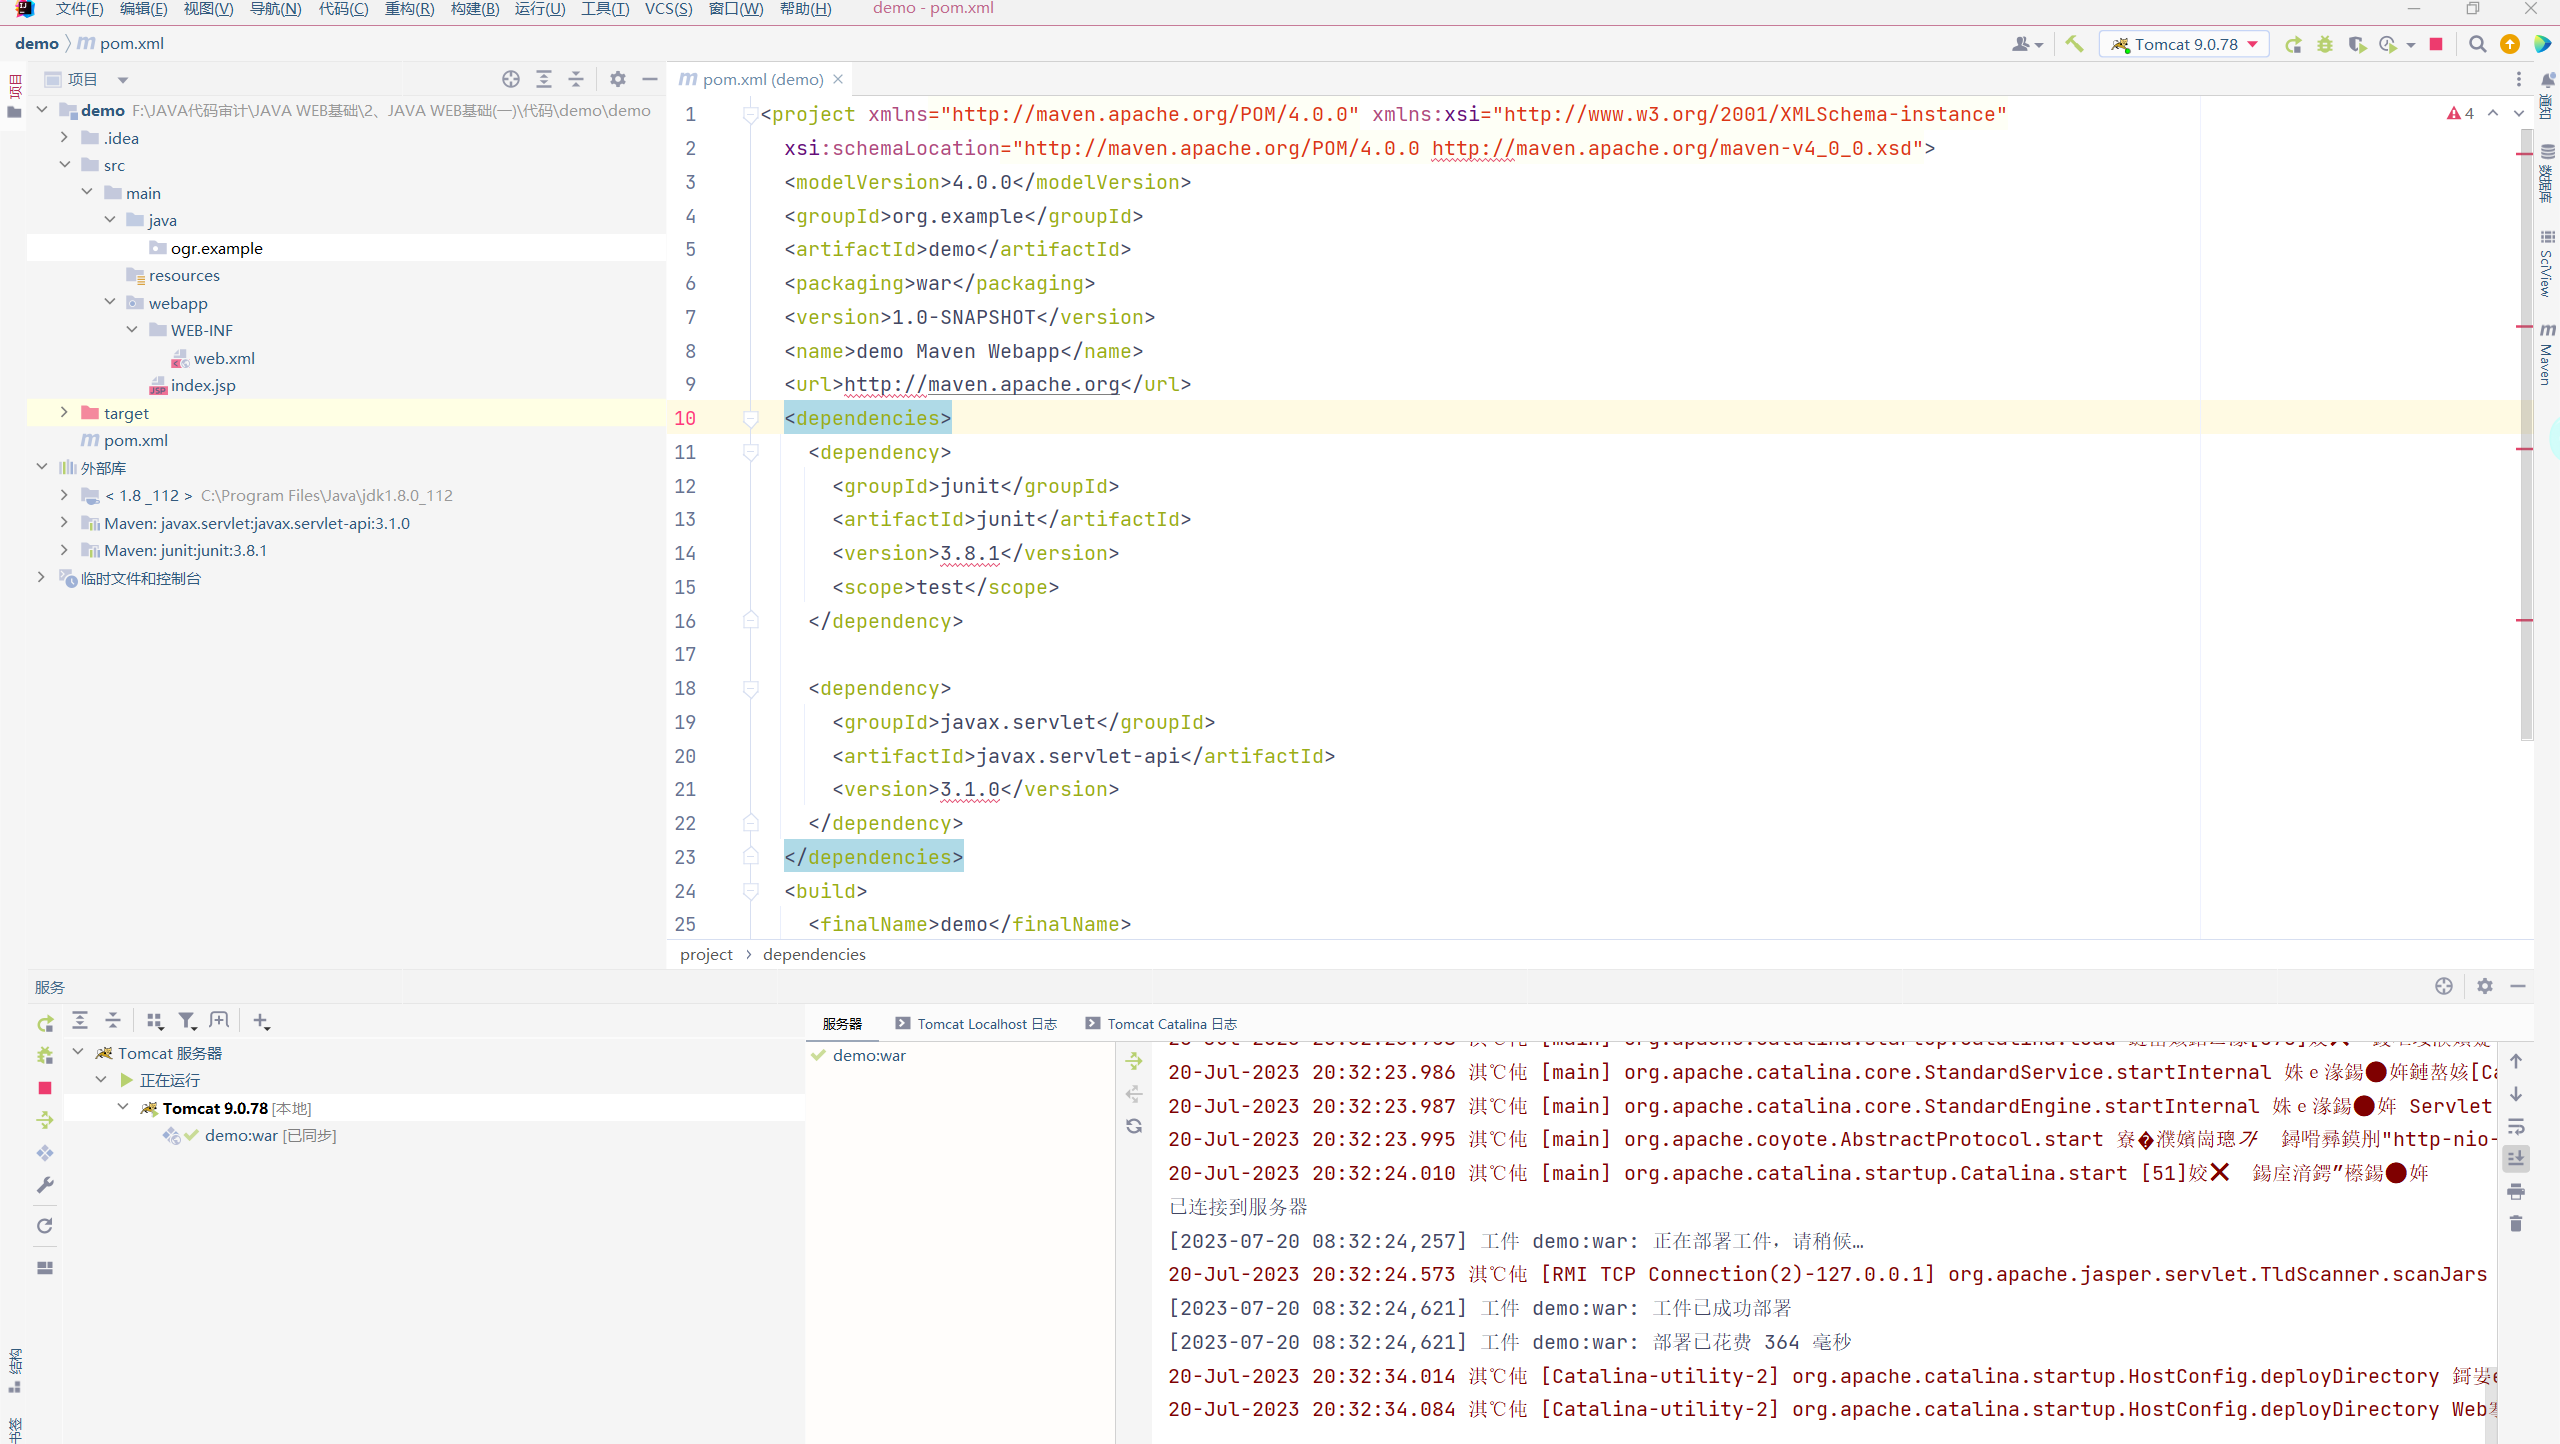The height and width of the screenshot is (1444, 2560).
Task: Open the Tomcat 9.0.78 run configuration dropdown
Action: click(2185, 44)
